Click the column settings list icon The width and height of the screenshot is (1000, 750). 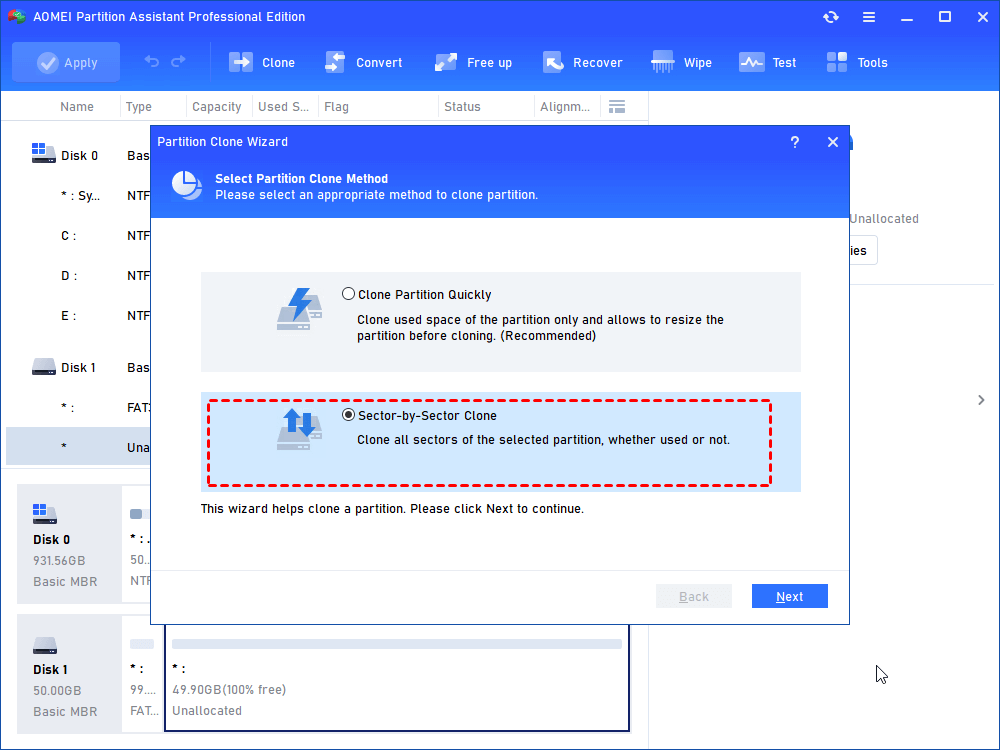tap(617, 107)
